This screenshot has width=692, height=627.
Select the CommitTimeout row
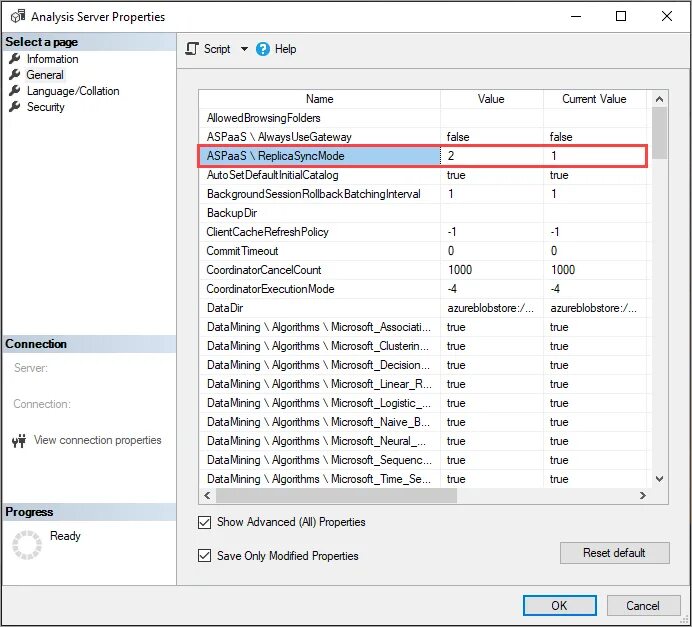(423, 251)
